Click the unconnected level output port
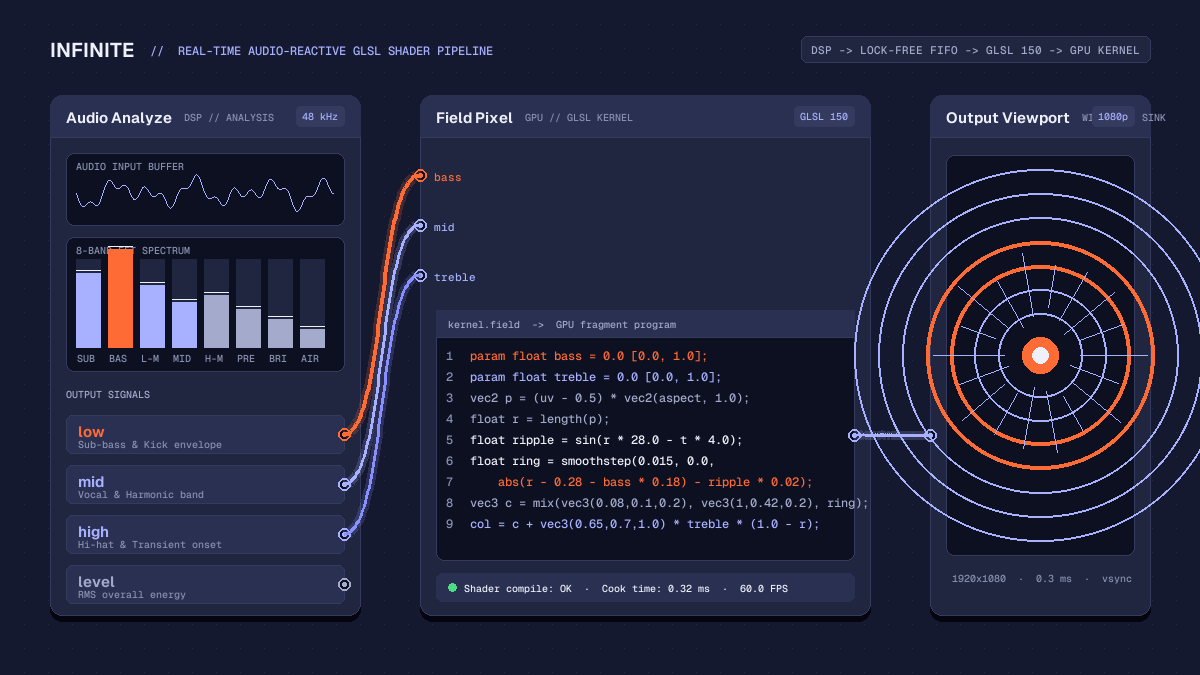Viewport: 1200px width, 675px height. tap(344, 584)
